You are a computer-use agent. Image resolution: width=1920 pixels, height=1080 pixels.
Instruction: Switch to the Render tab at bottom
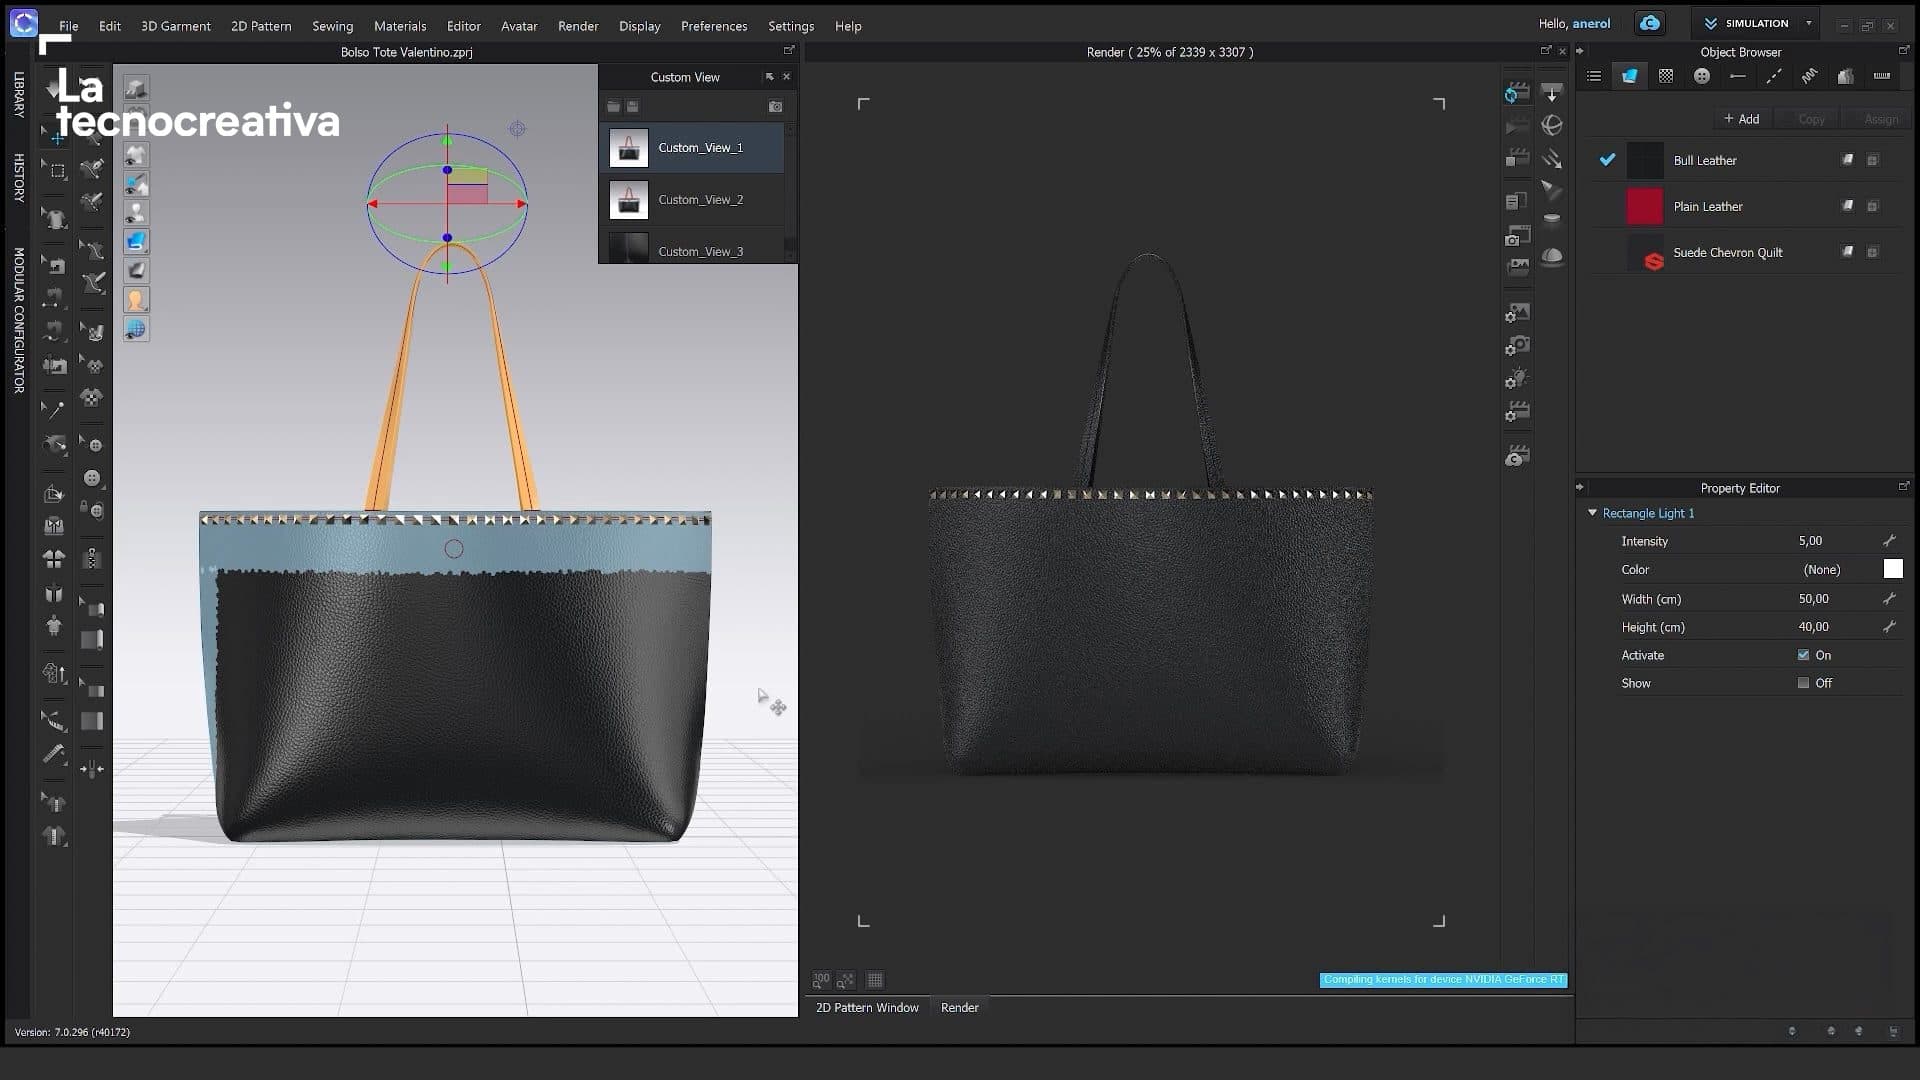(x=959, y=1007)
